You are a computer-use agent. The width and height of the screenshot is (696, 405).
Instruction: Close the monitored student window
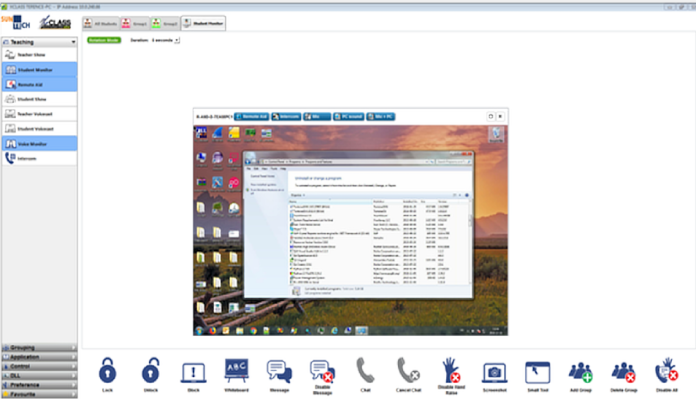coord(500,116)
